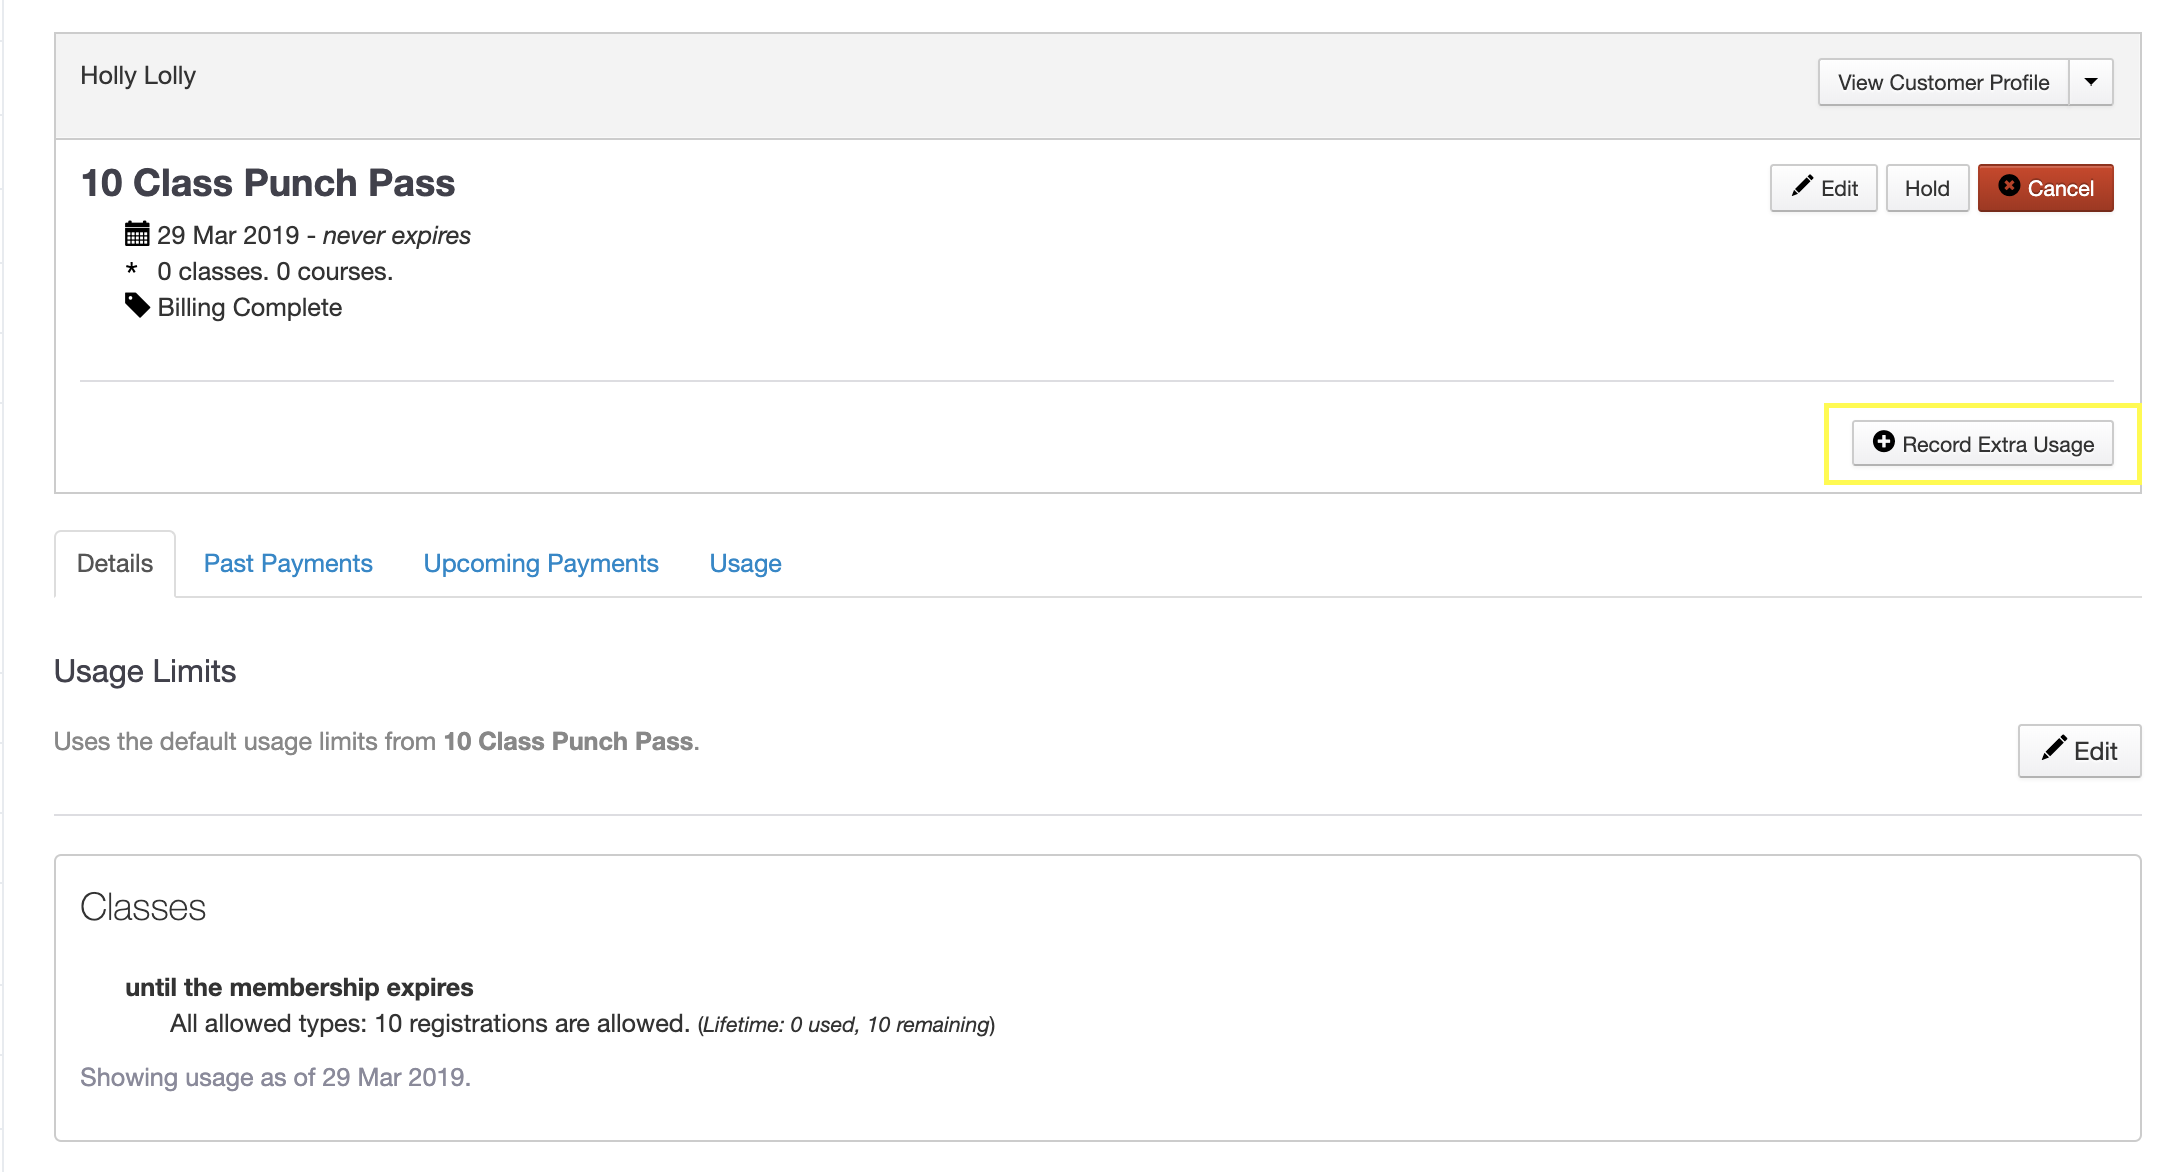Cancel the 10 Class Punch Pass

(2045, 188)
